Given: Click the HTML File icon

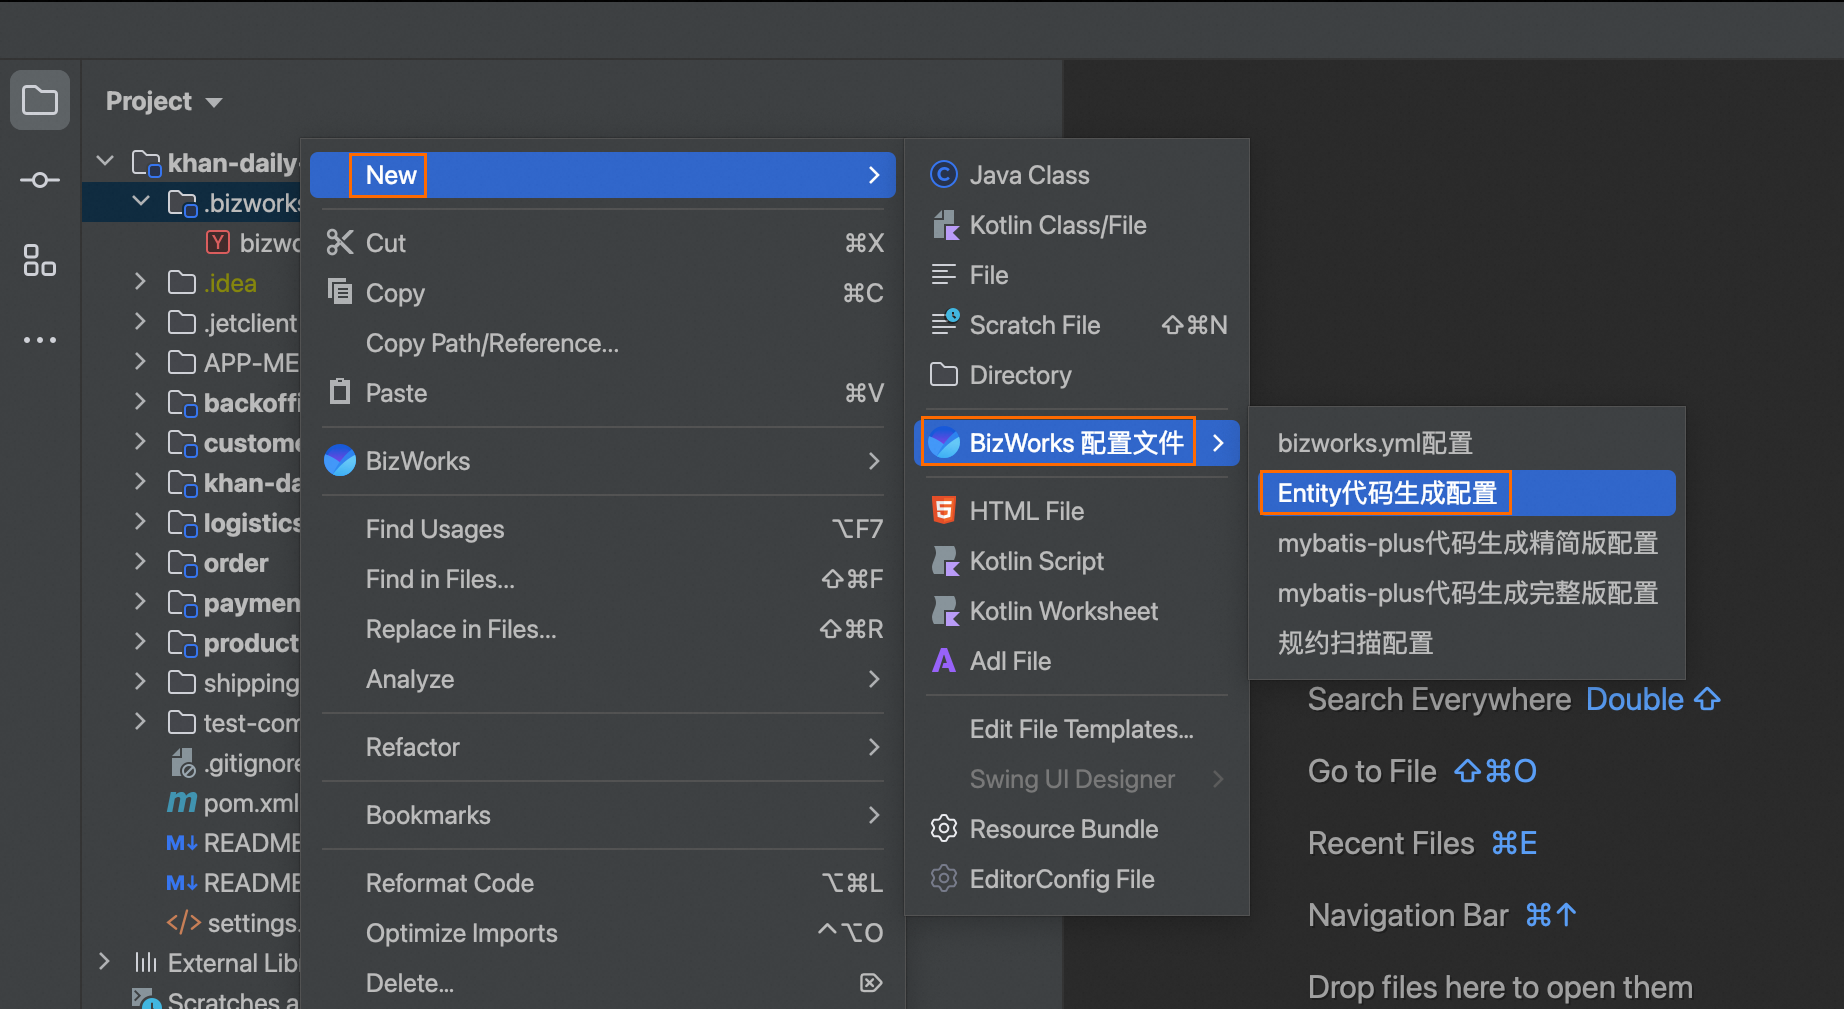Looking at the screenshot, I should click(944, 511).
